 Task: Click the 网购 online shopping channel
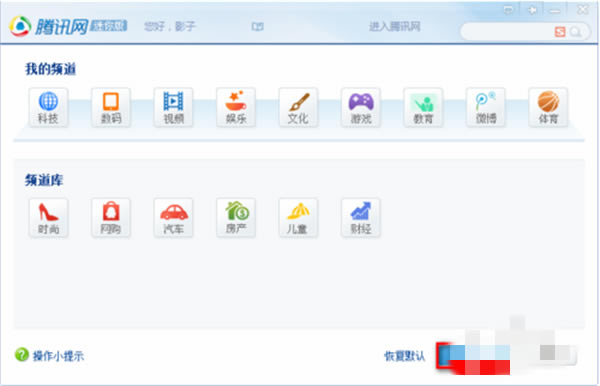[x=111, y=218]
